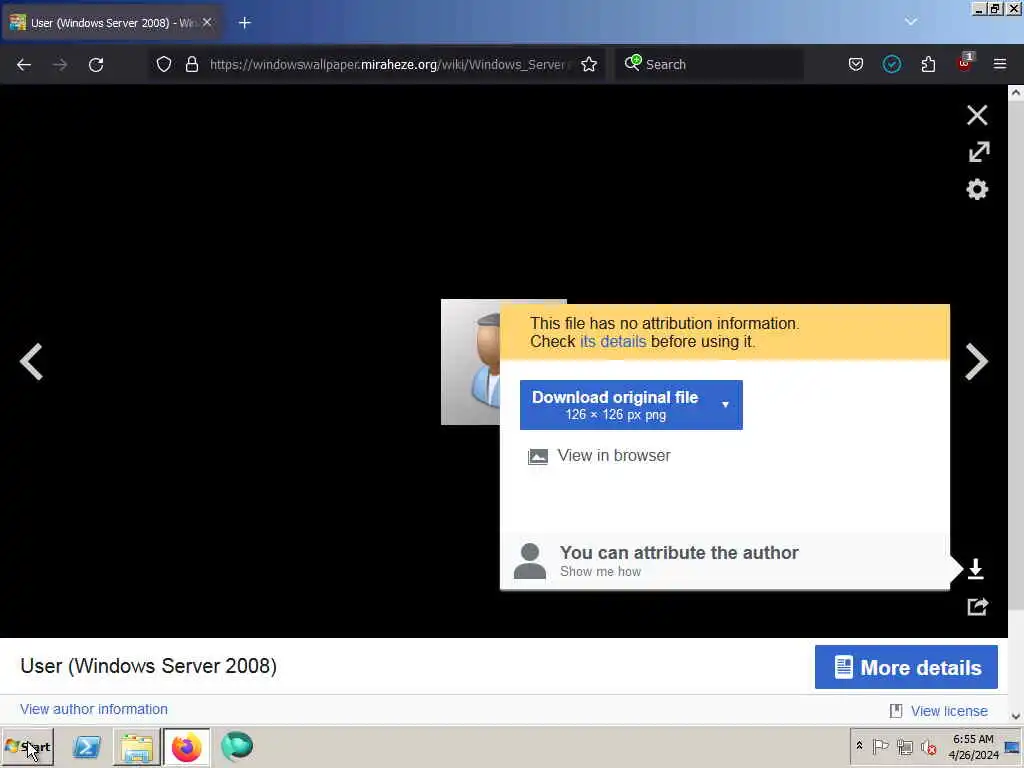Go back with the browser back arrow
This screenshot has width=1024, height=768.
click(24, 65)
